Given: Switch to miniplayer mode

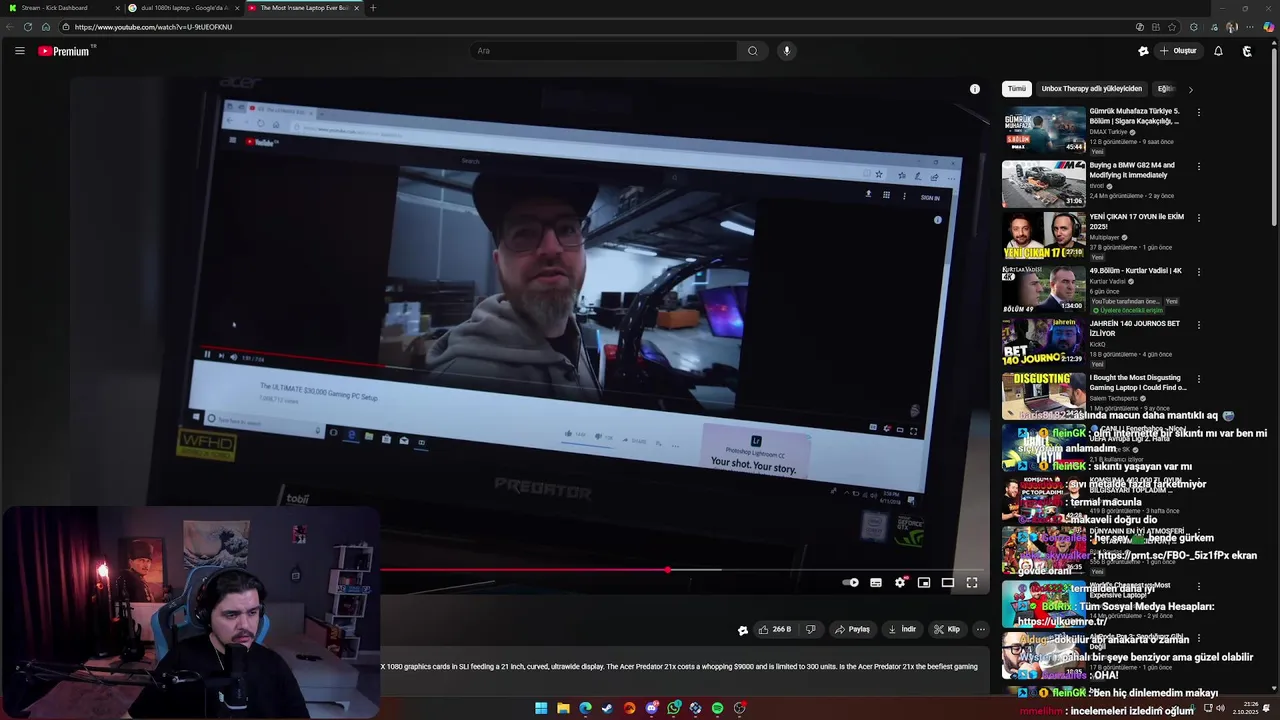Looking at the screenshot, I should point(924,583).
